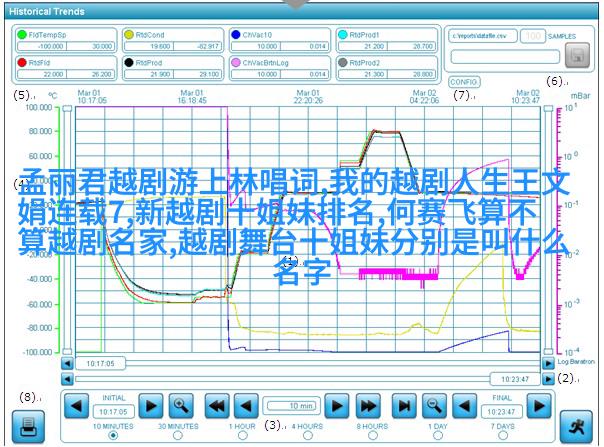Image resolution: width=604 pixels, height=447 pixels.
Task: Move FINAL time forward with right arrow
Action: tap(539, 406)
